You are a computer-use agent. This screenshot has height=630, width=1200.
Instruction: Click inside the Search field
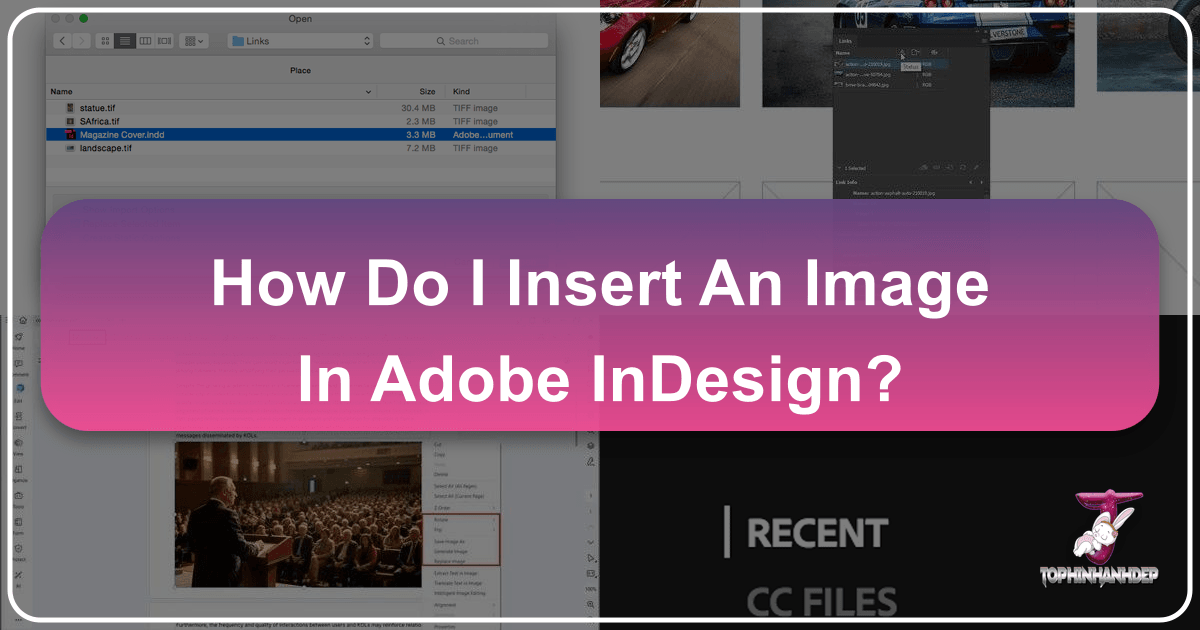click(x=465, y=40)
